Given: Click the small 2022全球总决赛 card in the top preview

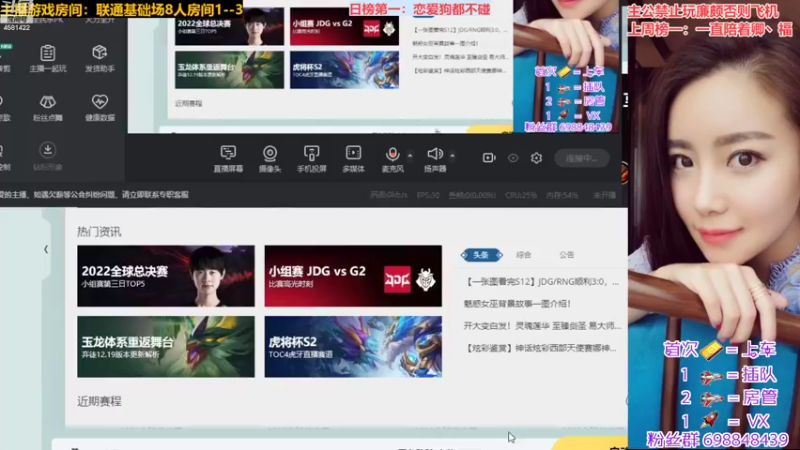Looking at the screenshot, I should [229, 27].
